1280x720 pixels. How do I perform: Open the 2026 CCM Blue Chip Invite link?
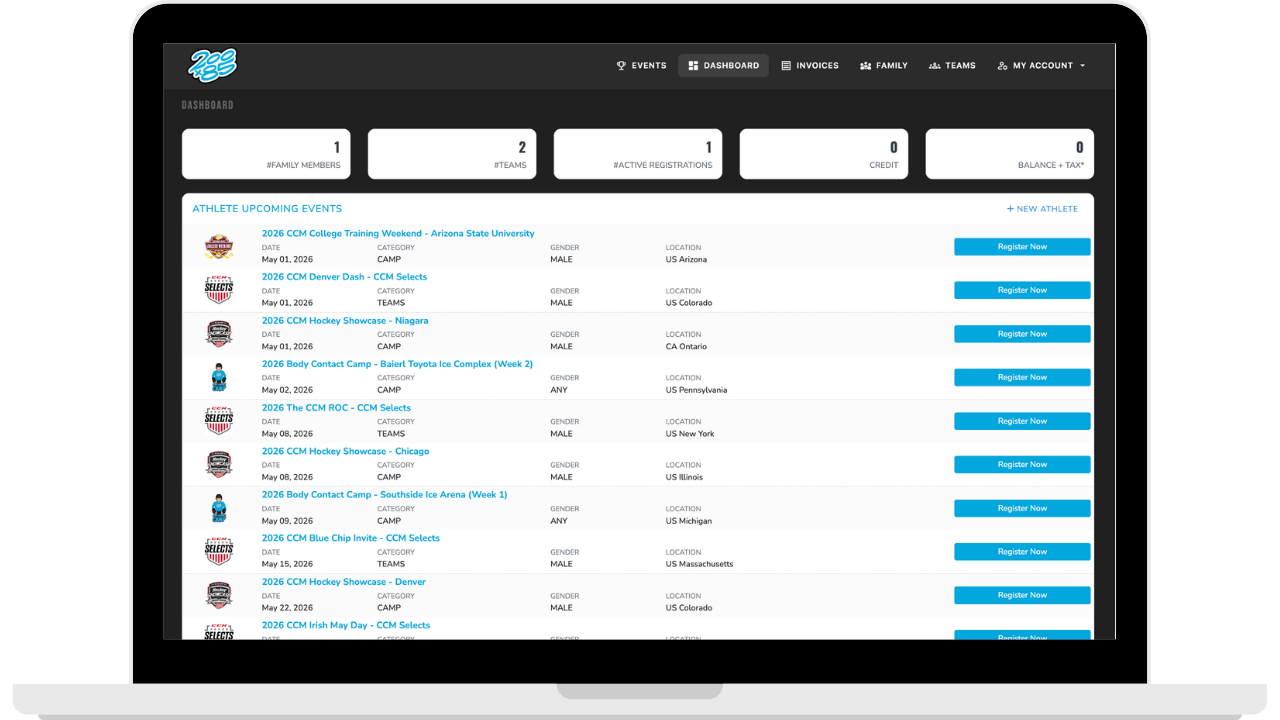click(351, 538)
